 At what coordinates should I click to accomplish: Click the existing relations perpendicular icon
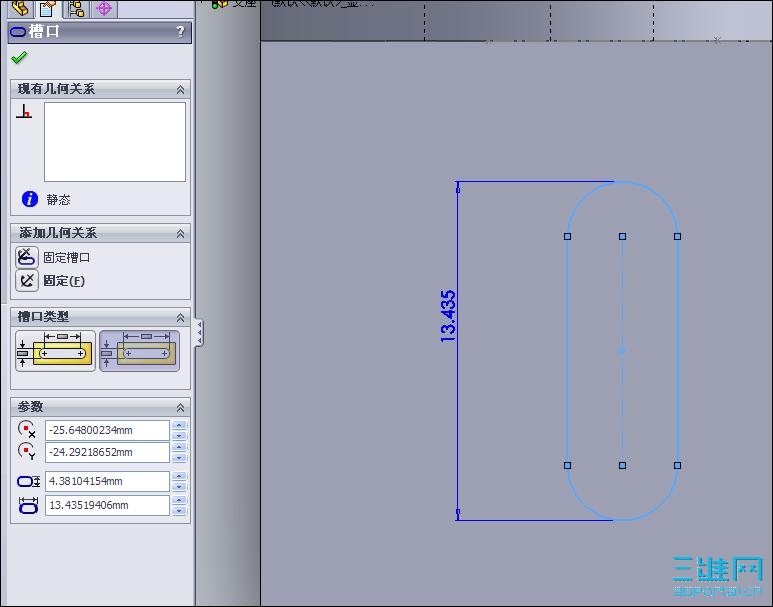click(x=24, y=111)
